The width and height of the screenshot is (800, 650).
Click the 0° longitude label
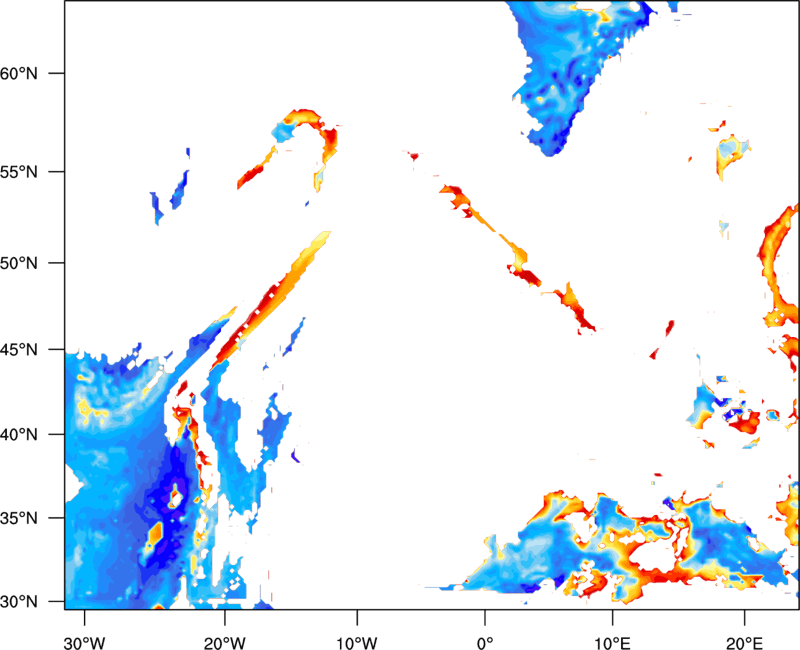point(485,643)
